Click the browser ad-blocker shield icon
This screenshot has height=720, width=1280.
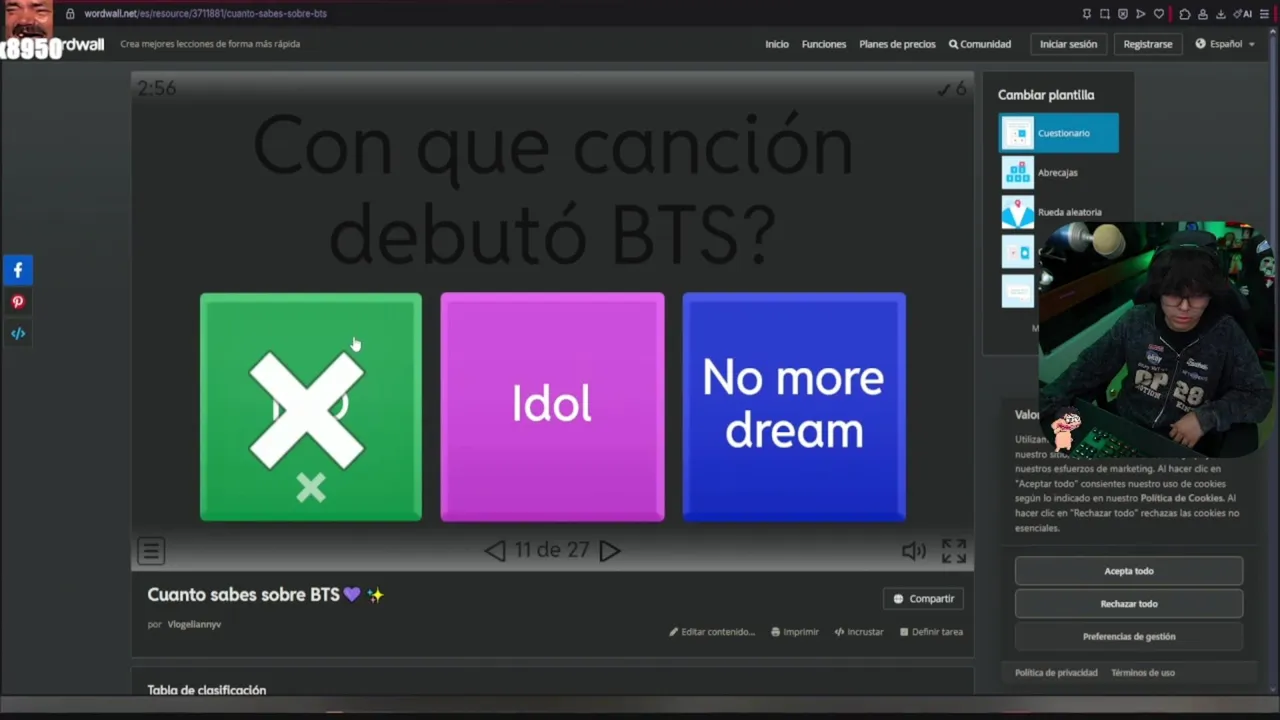tap(1123, 14)
